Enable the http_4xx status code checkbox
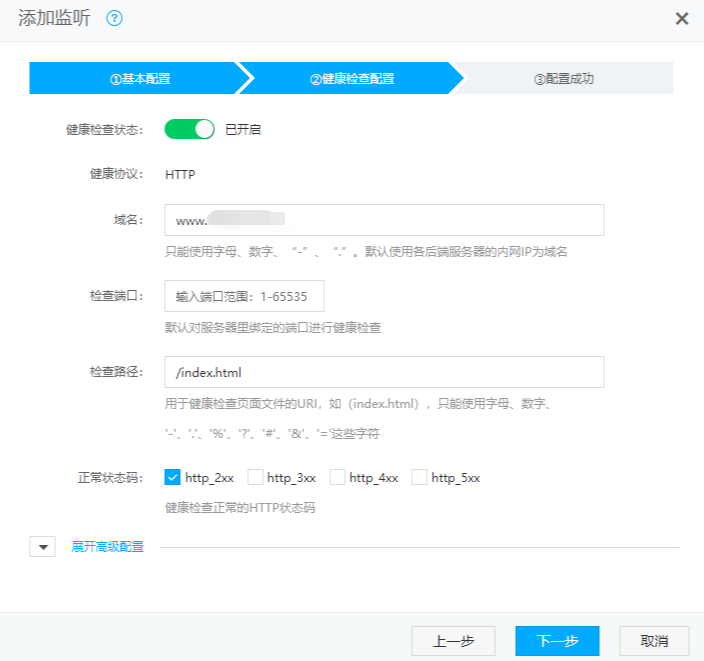The height and width of the screenshot is (661, 704). tap(337, 477)
